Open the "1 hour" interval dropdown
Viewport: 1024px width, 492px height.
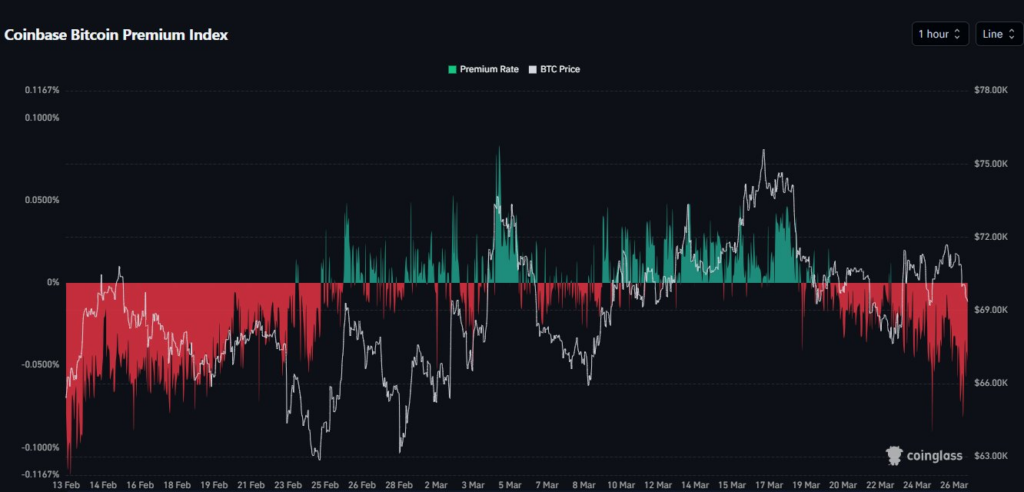[x=939, y=34]
